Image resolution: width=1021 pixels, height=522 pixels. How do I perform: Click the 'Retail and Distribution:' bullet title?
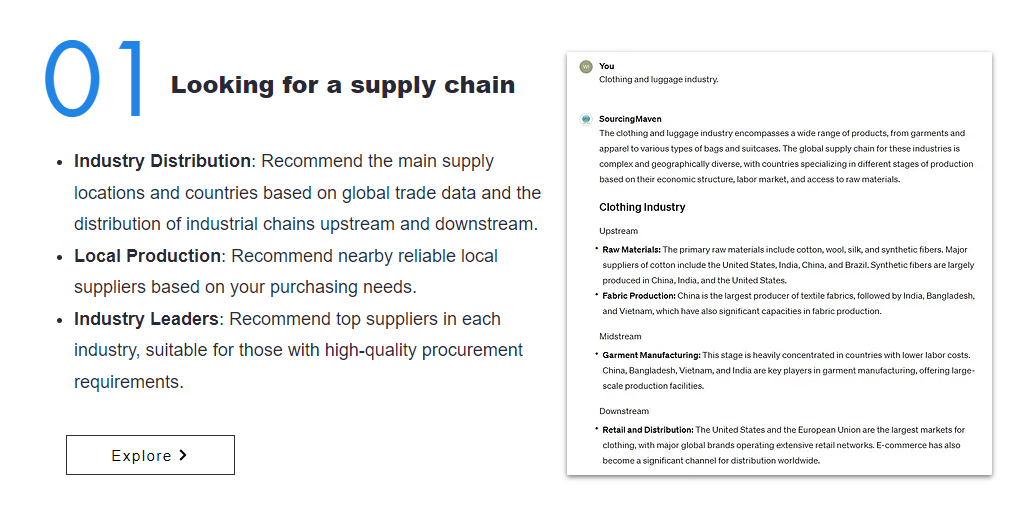647,430
